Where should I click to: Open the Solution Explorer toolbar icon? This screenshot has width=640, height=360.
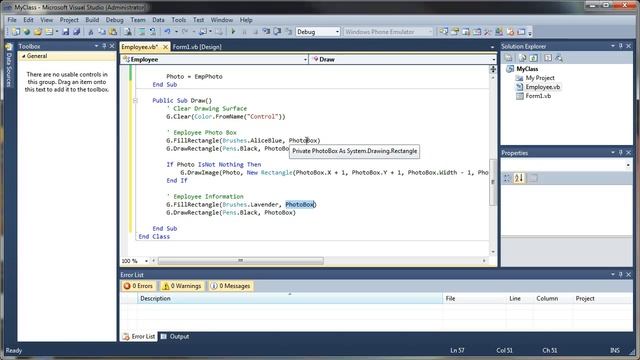[x=444, y=32]
